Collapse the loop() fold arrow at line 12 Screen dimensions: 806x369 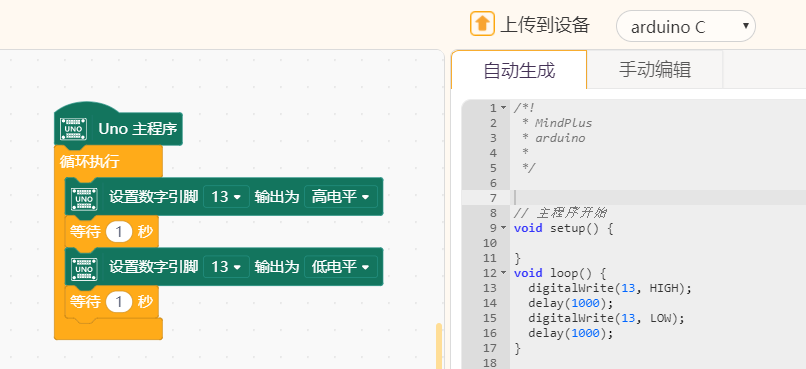point(503,273)
